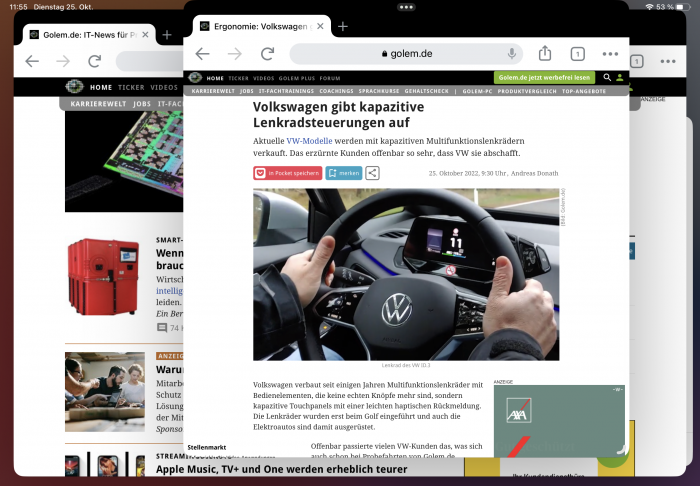Open KARRIEREWELT in back window subnav
This screenshot has height=486, width=700.
click(x=98, y=104)
